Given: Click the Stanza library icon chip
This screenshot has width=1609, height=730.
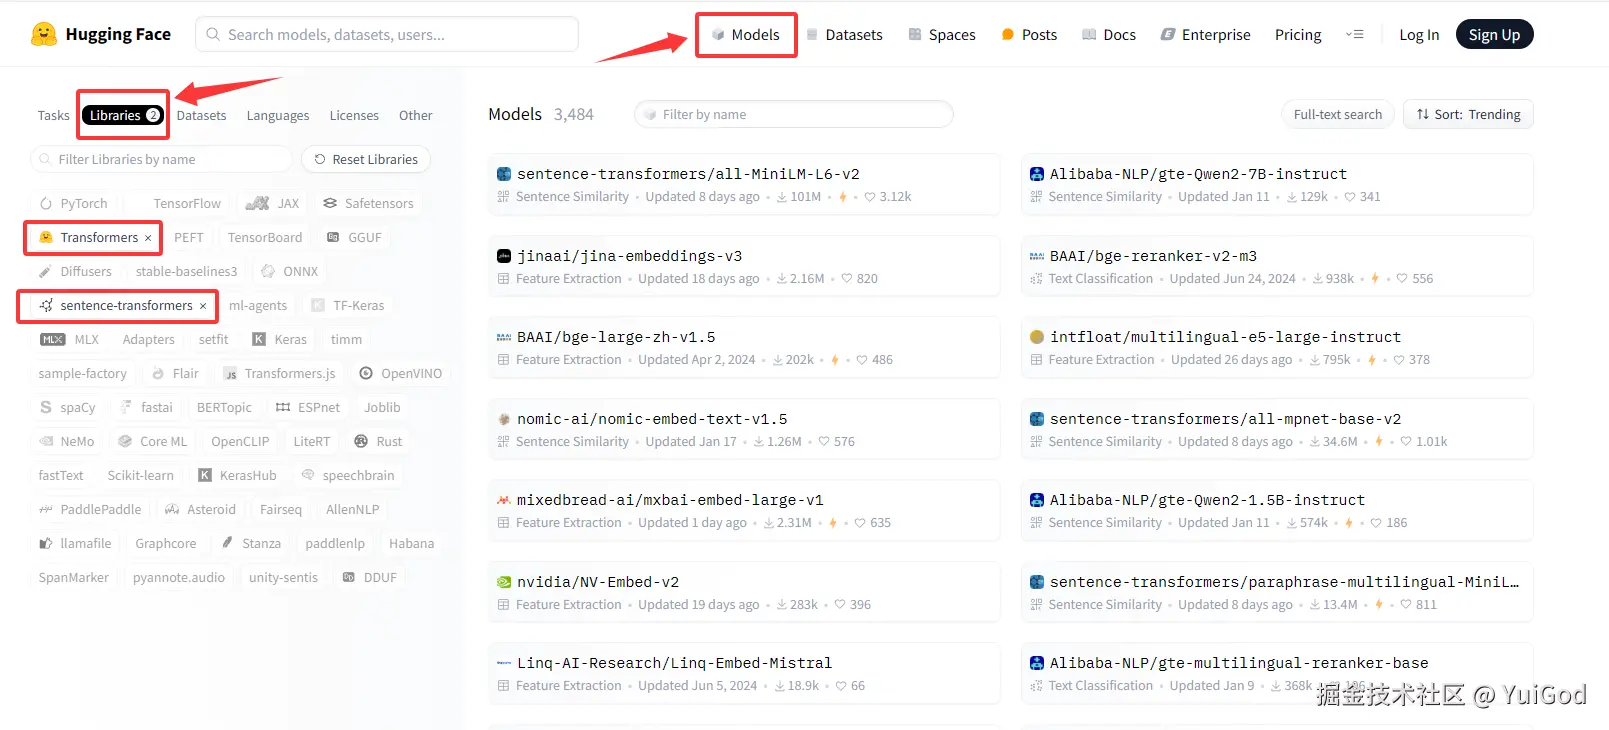Looking at the screenshot, I should 252,543.
